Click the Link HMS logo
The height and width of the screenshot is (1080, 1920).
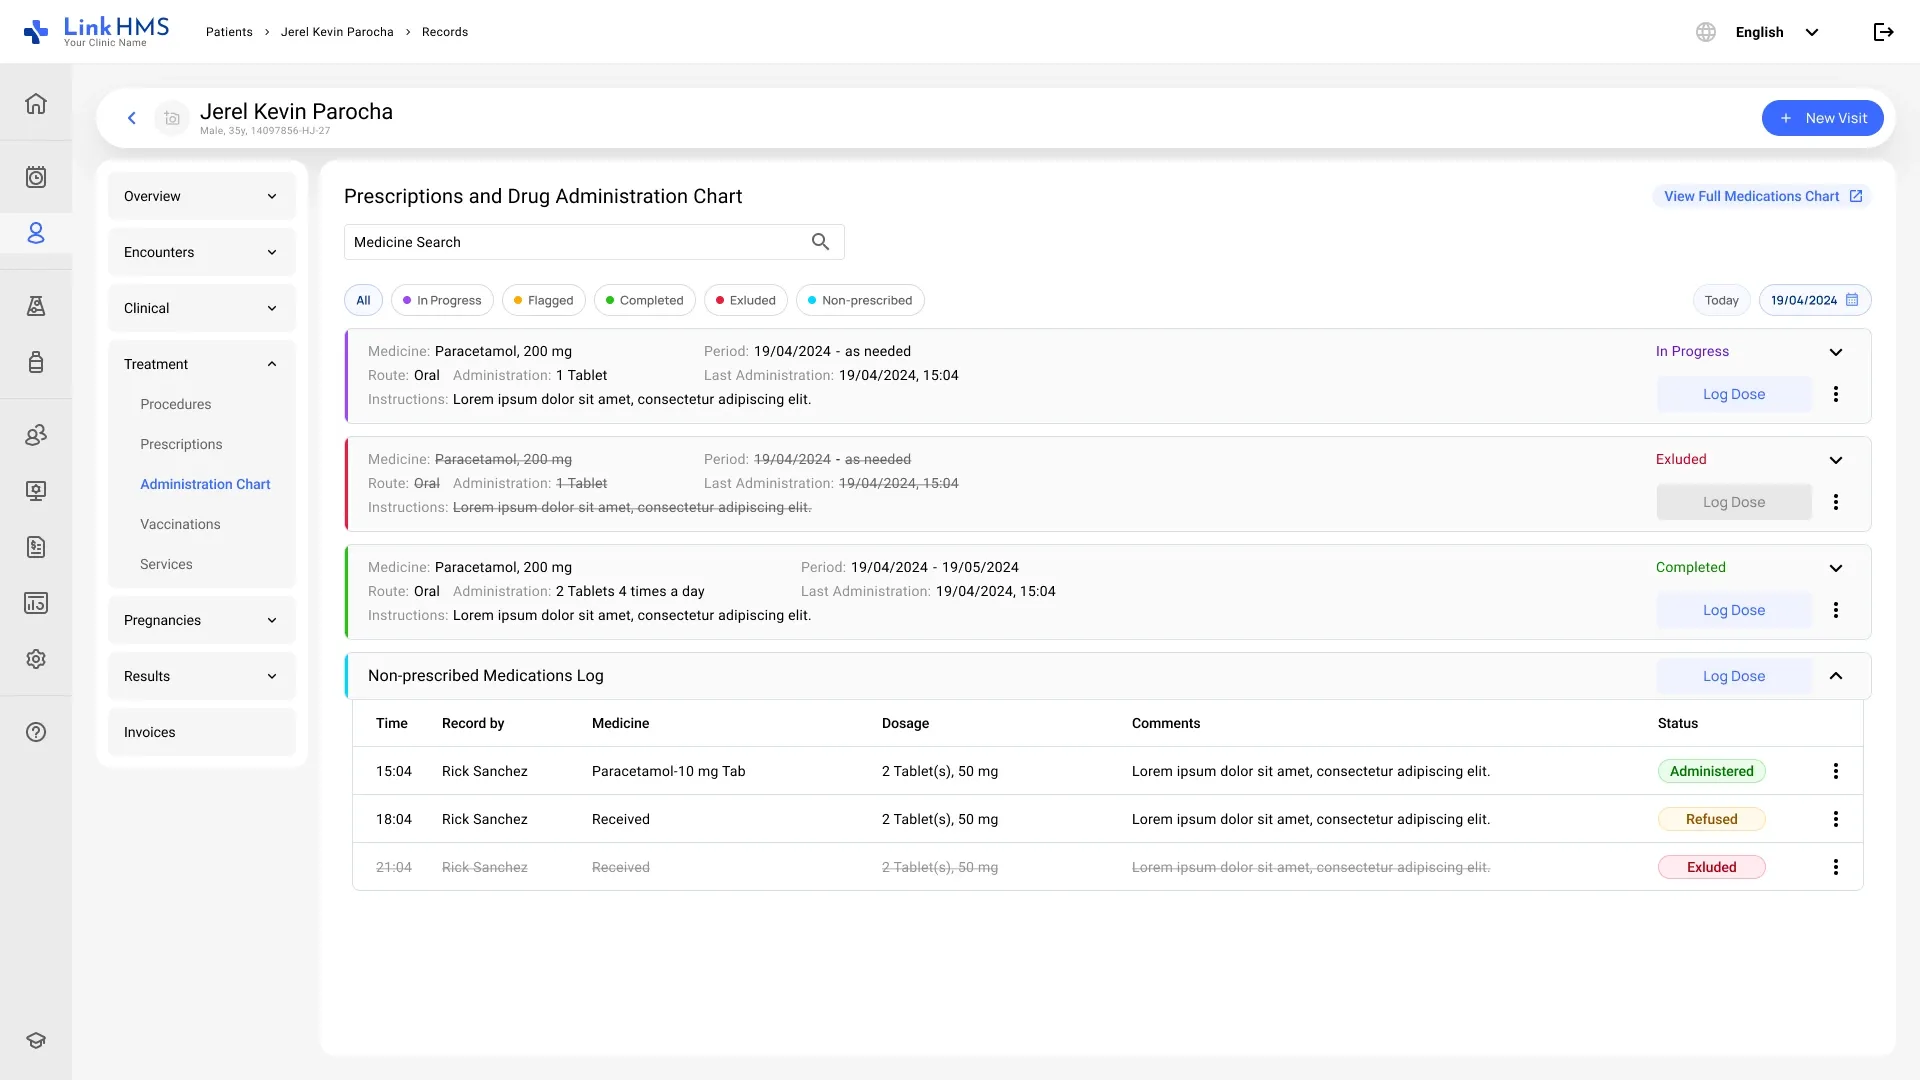(x=96, y=32)
